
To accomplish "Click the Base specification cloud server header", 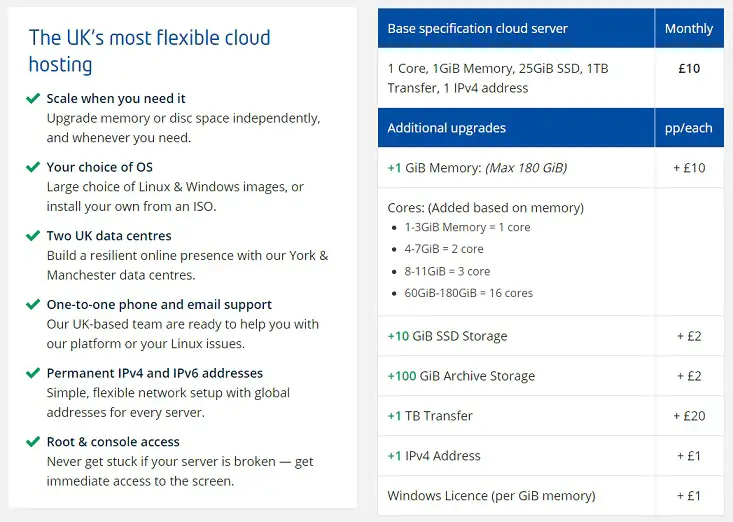I will [516, 29].
